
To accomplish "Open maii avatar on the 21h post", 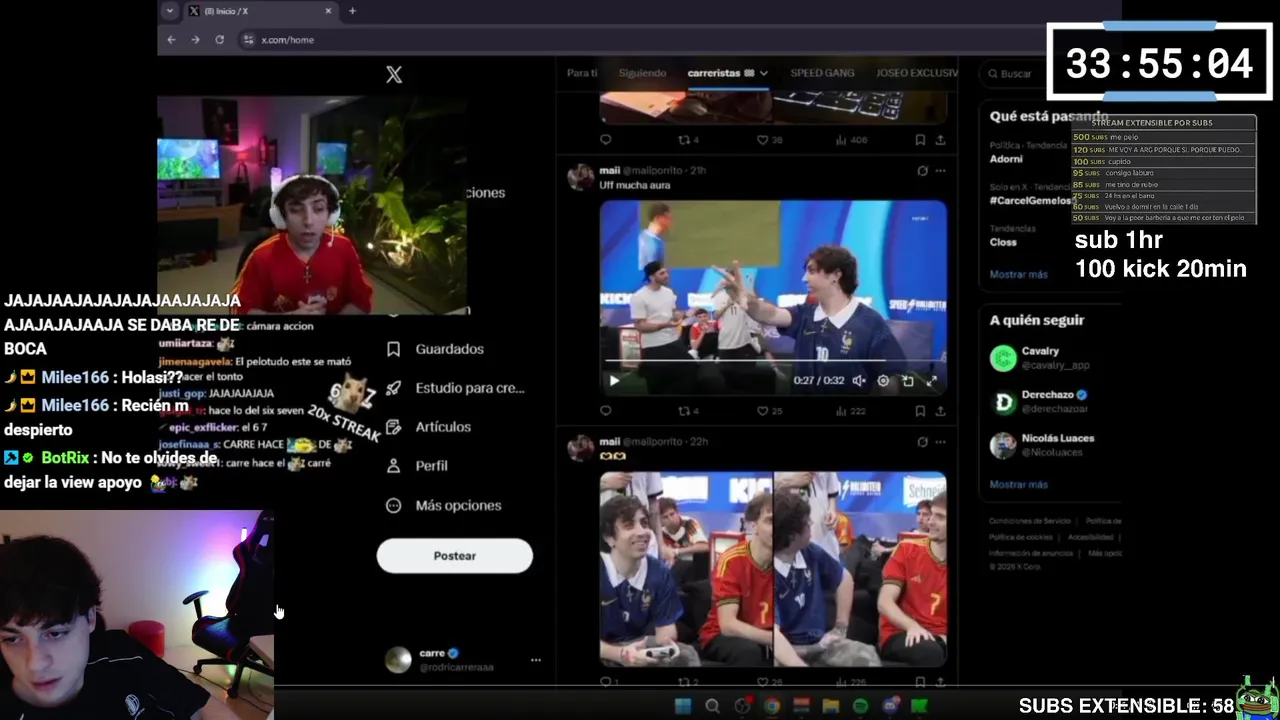I will coord(581,177).
